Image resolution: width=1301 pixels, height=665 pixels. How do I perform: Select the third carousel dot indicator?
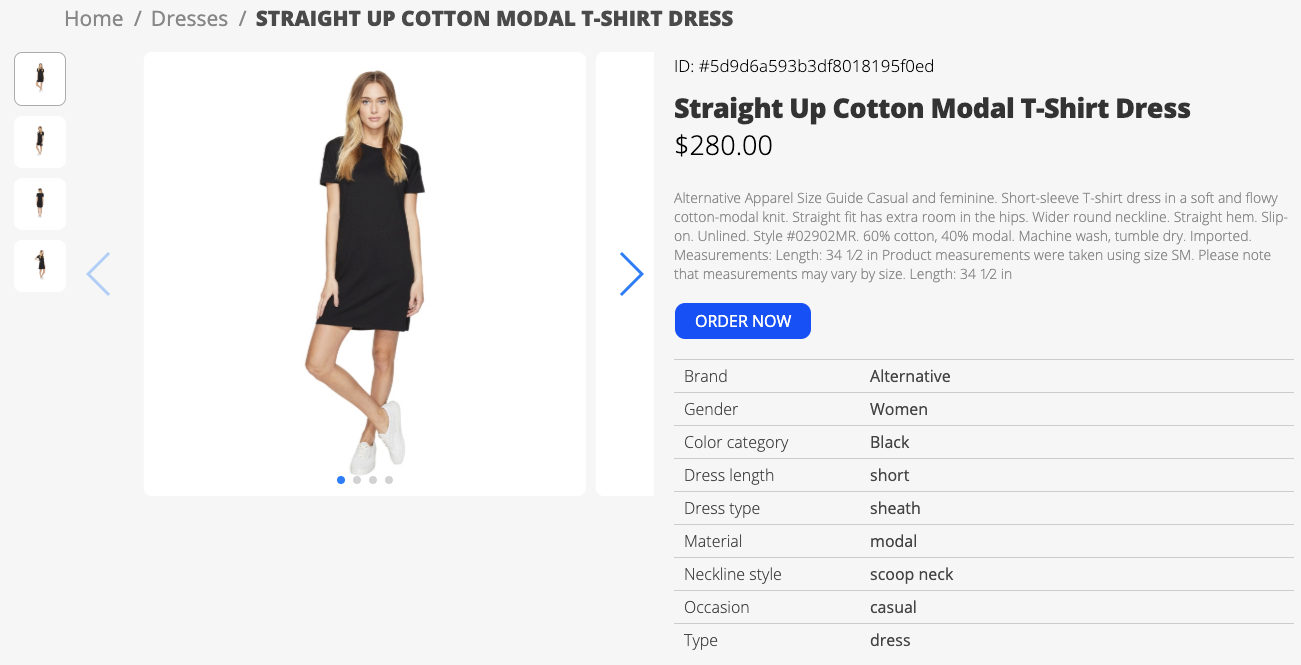(373, 480)
